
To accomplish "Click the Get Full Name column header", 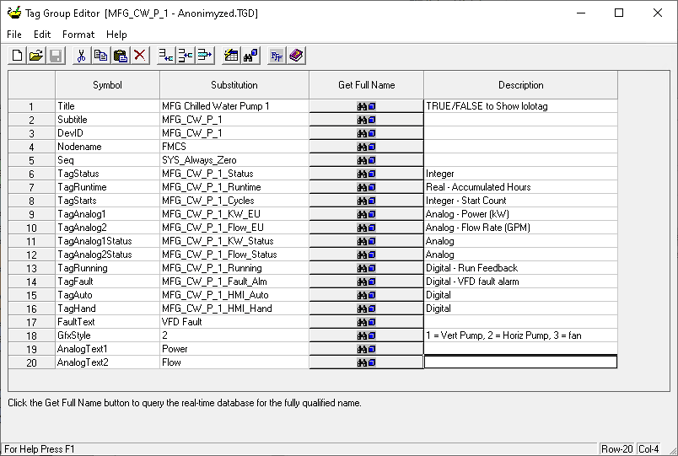I will 366,85.
